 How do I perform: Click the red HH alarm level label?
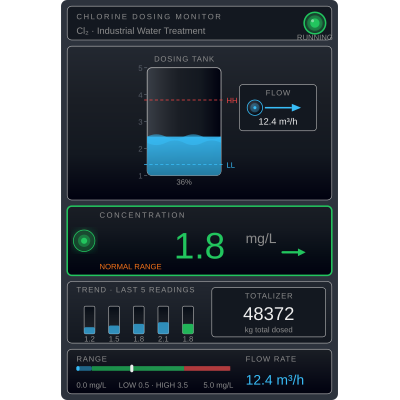pyautogui.click(x=232, y=100)
